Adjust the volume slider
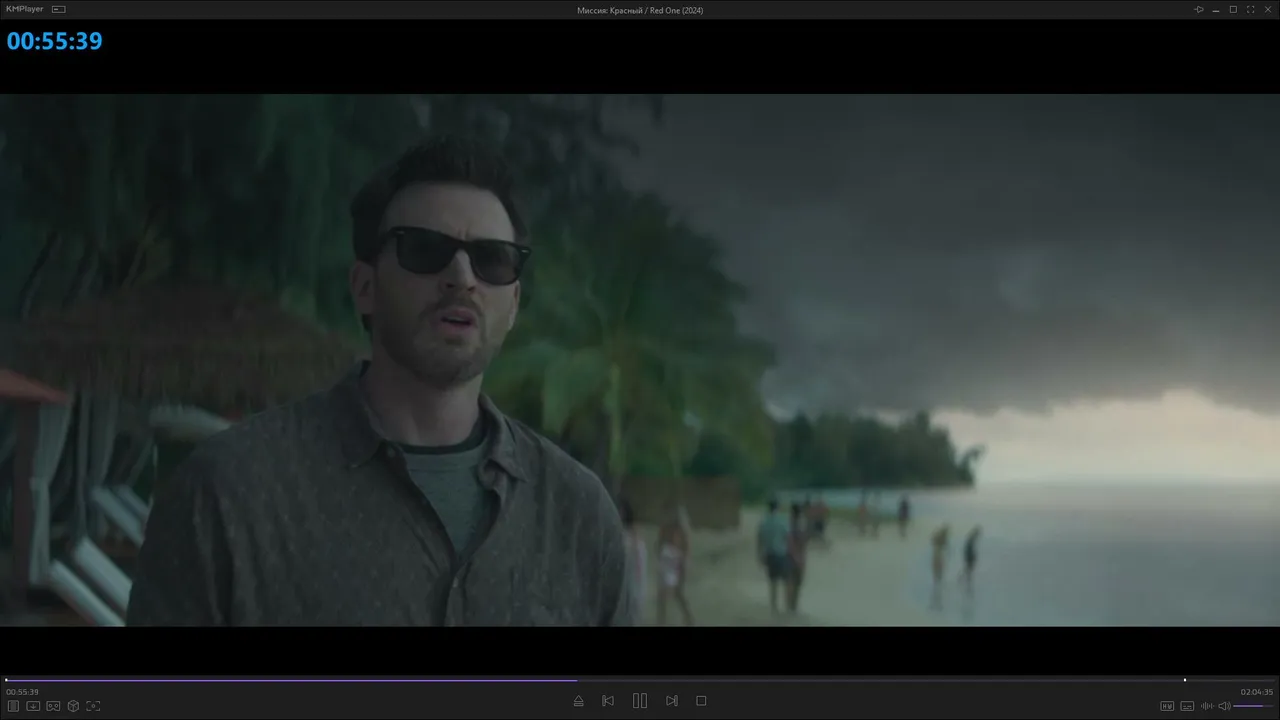 point(1254,706)
